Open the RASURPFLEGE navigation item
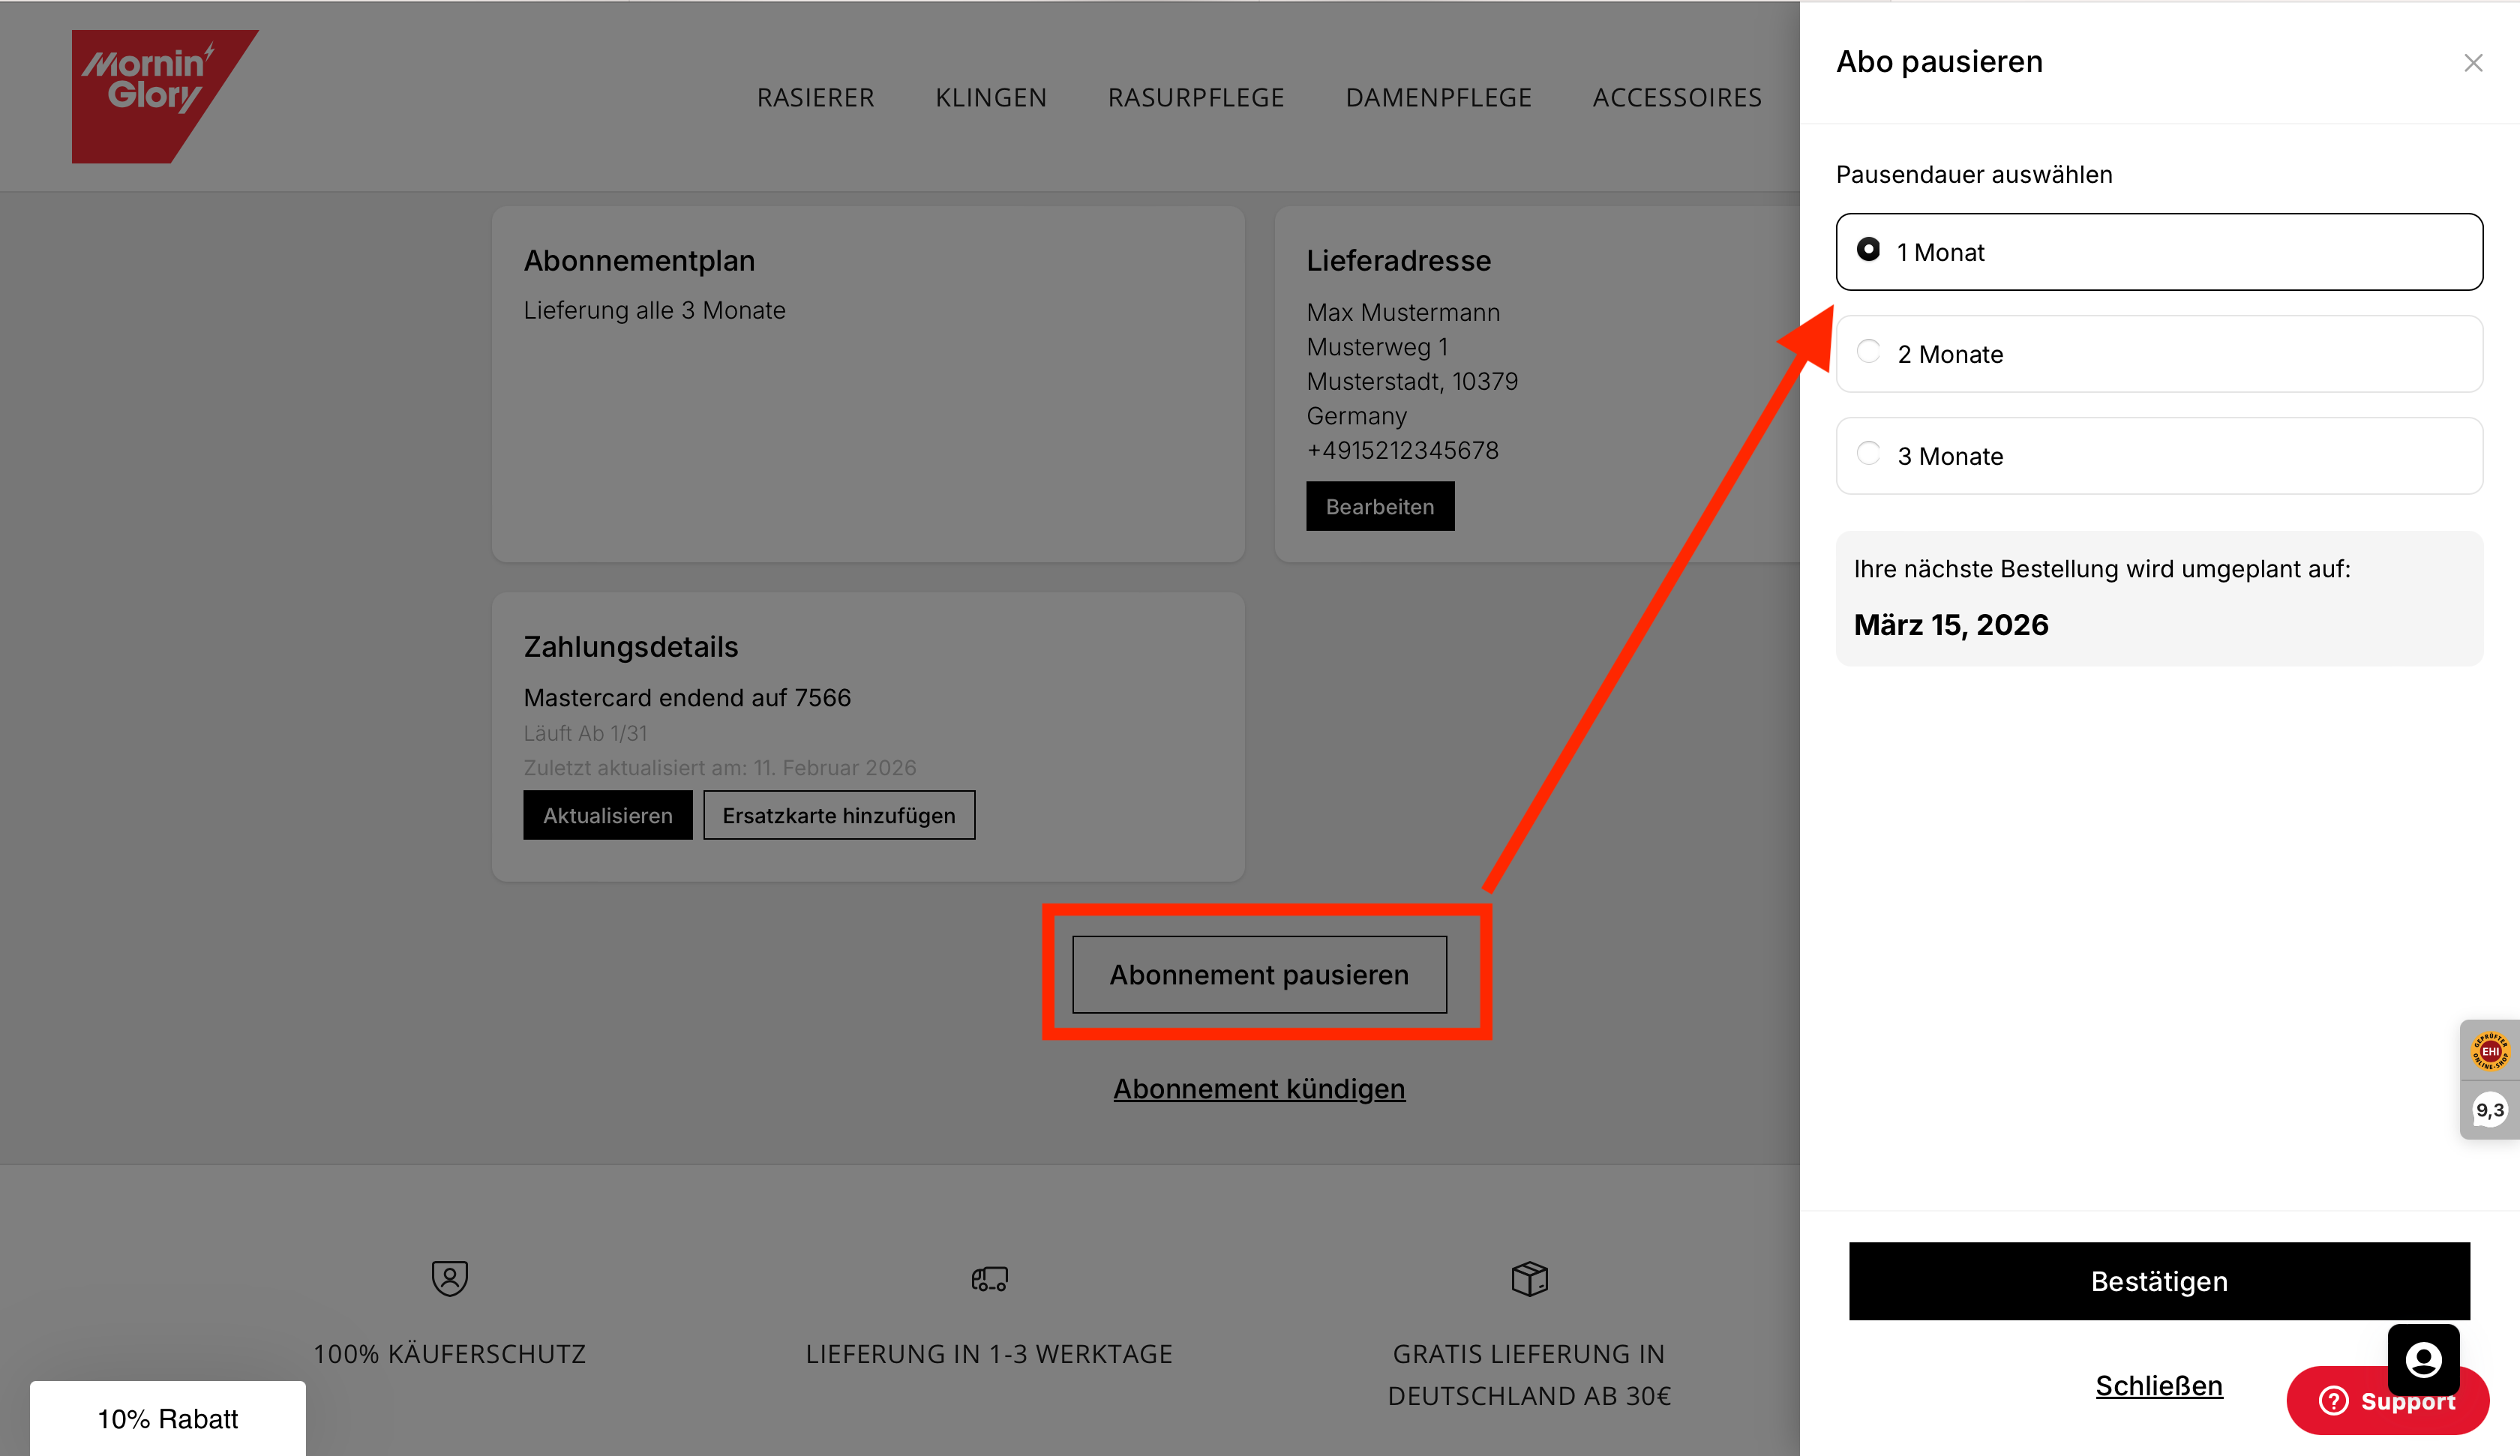Viewport: 2520px width, 1456px height. (x=1195, y=97)
